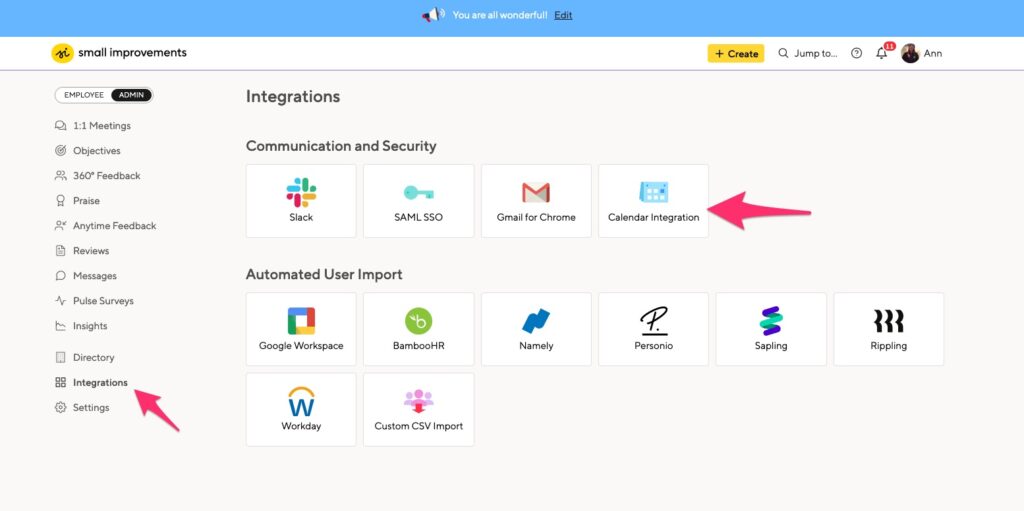Click the Ann username label
This screenshot has height=511, width=1024.
[x=933, y=54]
